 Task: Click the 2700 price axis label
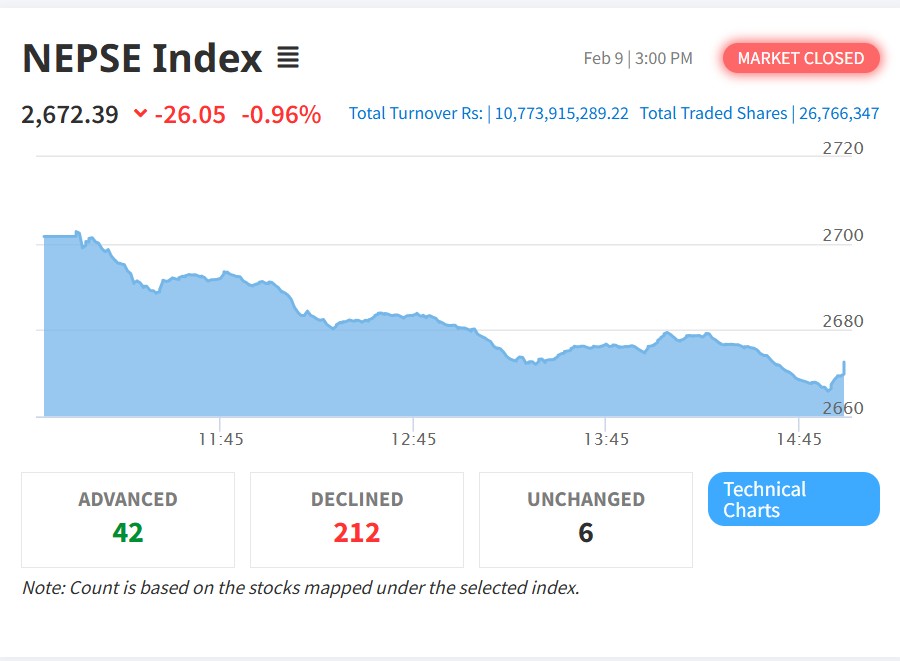pos(843,235)
